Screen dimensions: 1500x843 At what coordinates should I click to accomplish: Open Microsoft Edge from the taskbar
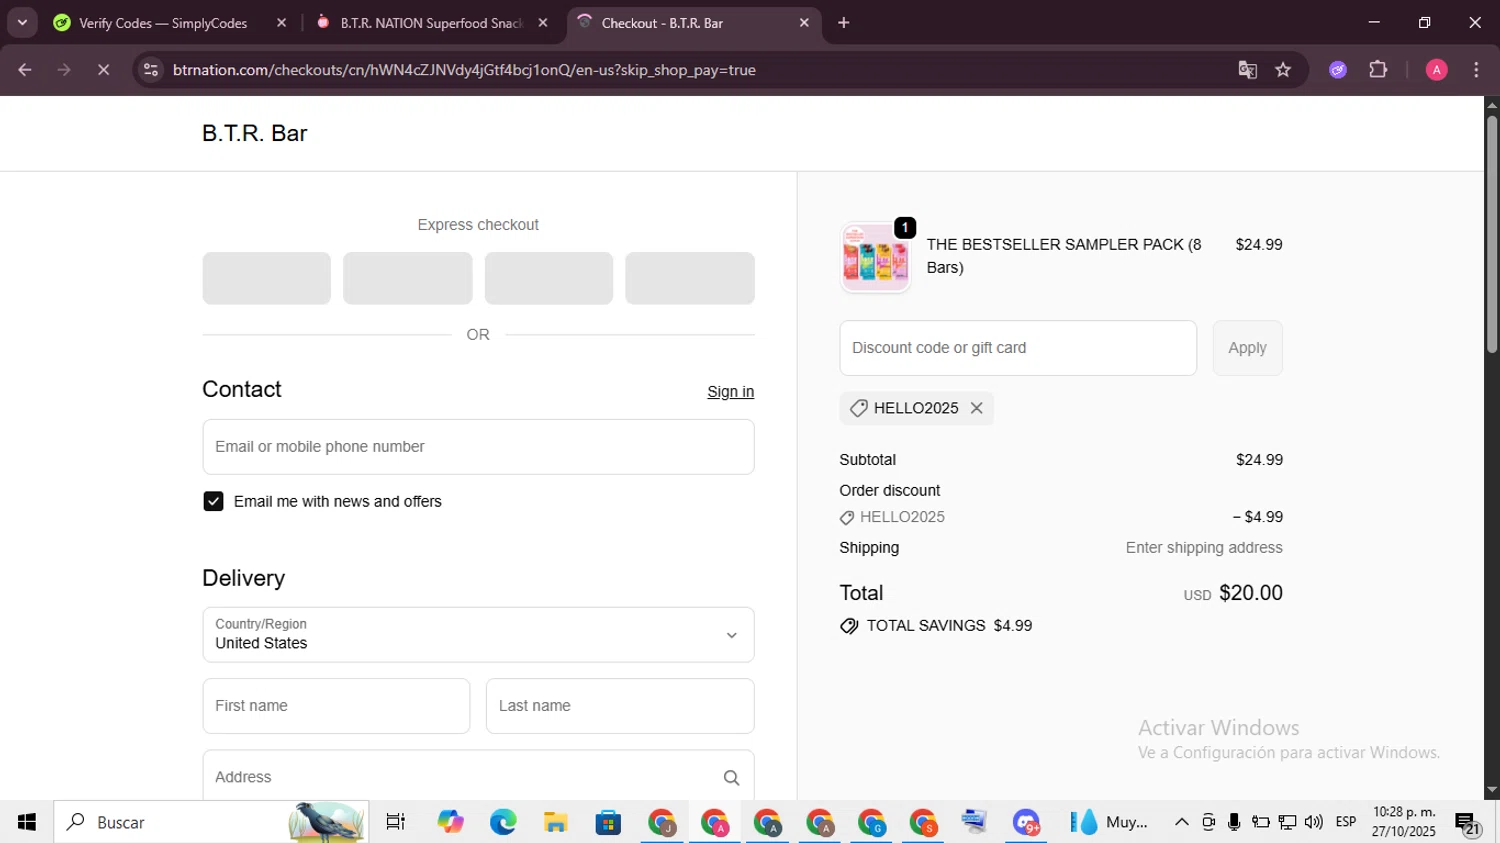503,822
